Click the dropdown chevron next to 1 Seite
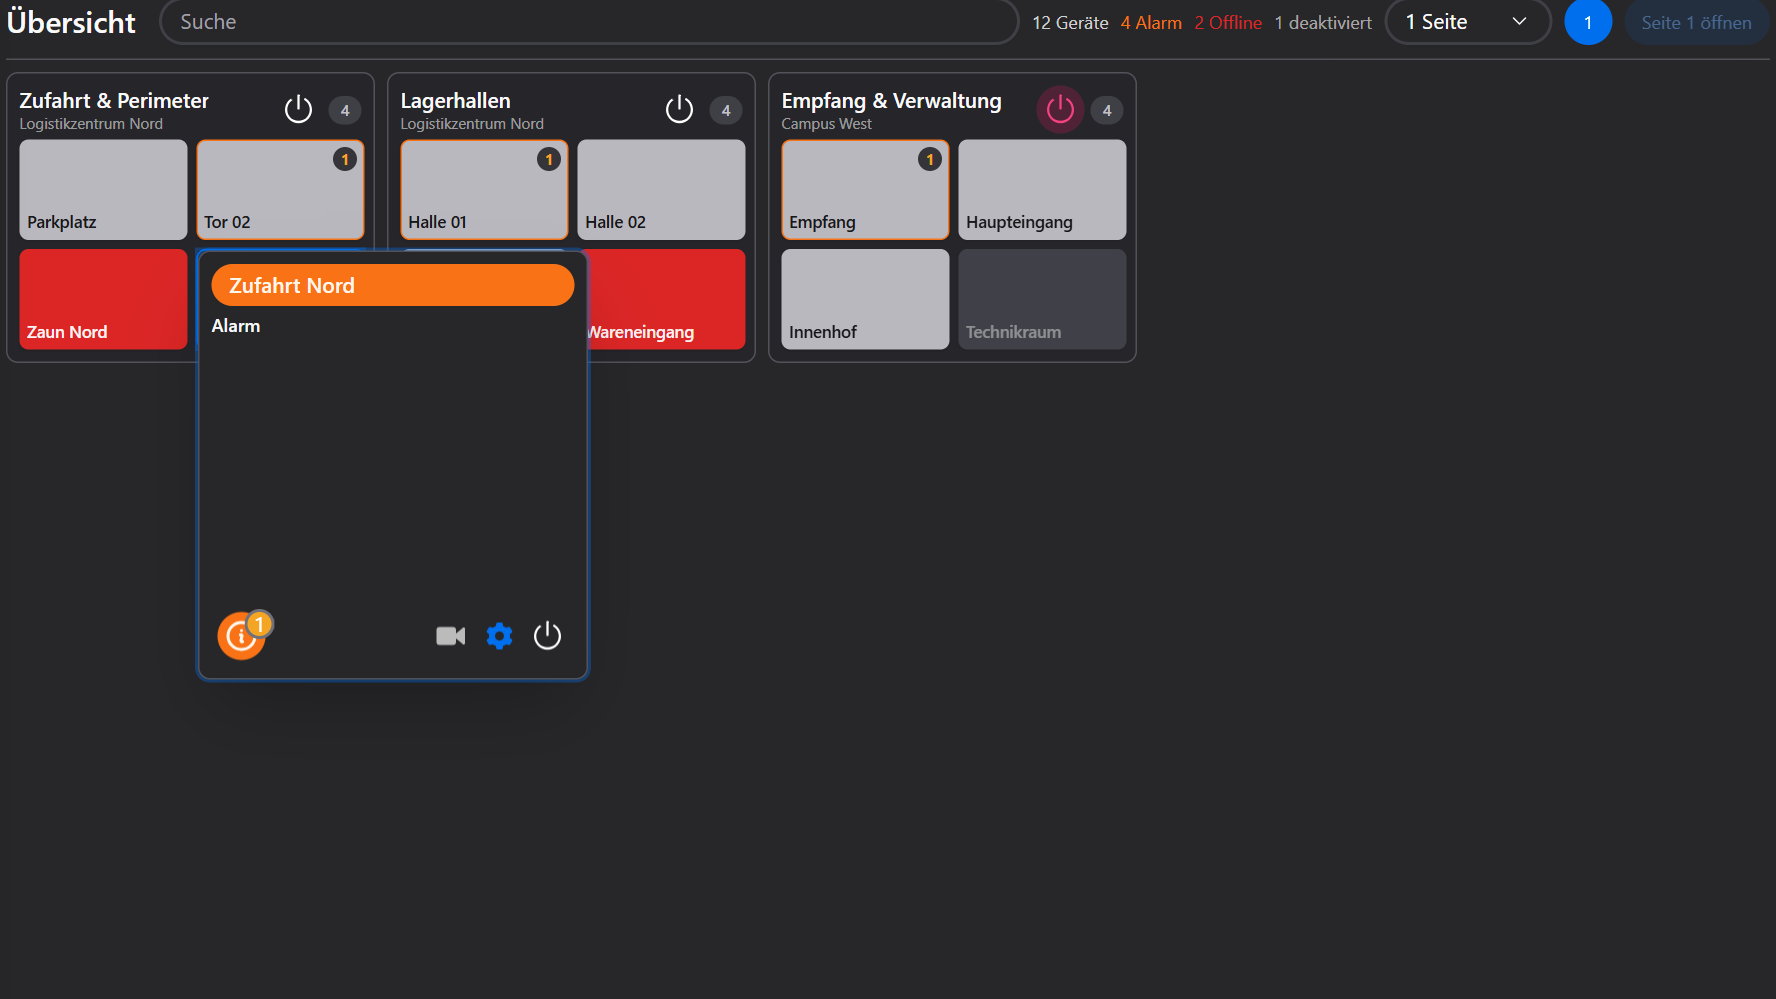The image size is (1776, 999). click(x=1519, y=22)
